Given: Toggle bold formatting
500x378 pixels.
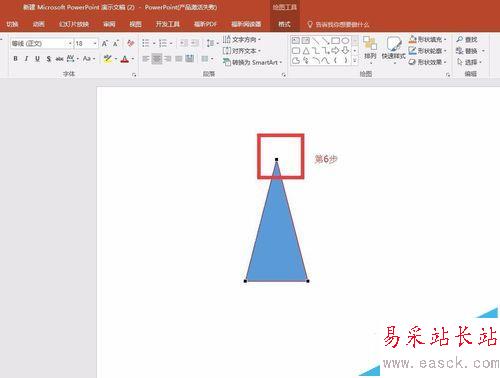Looking at the screenshot, I should coord(15,59).
